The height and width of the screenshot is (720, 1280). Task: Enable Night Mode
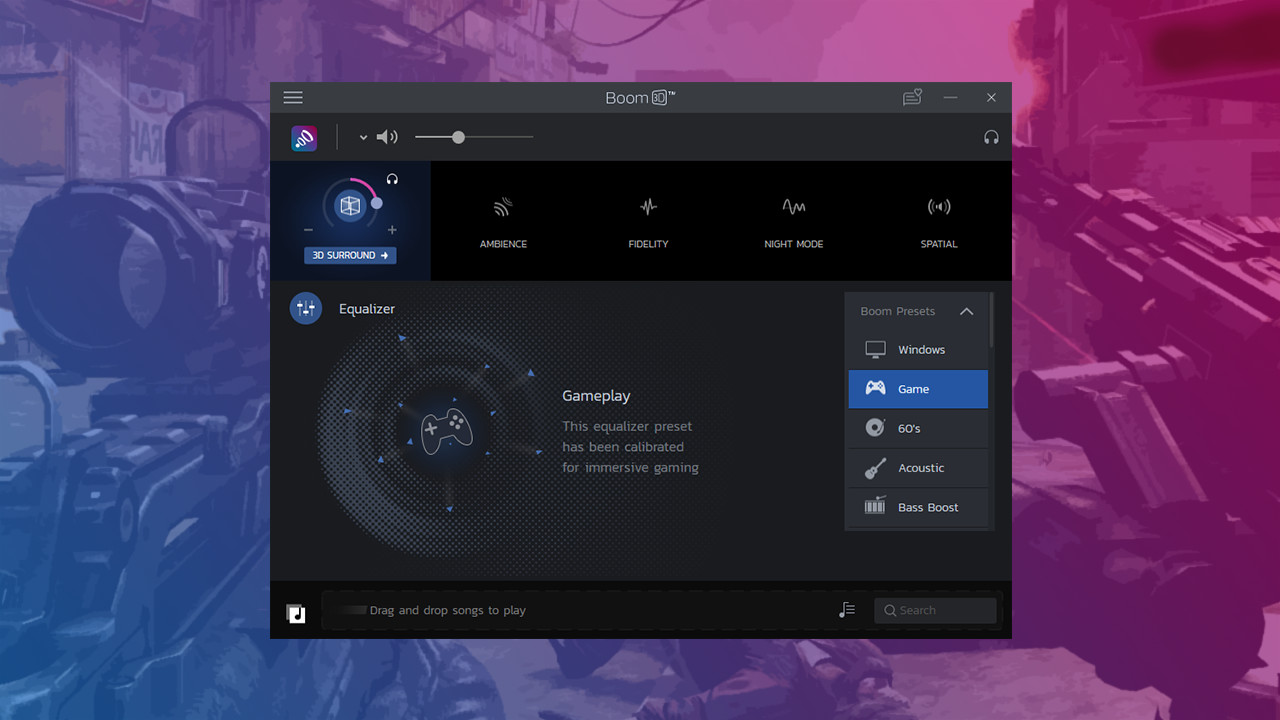[793, 220]
